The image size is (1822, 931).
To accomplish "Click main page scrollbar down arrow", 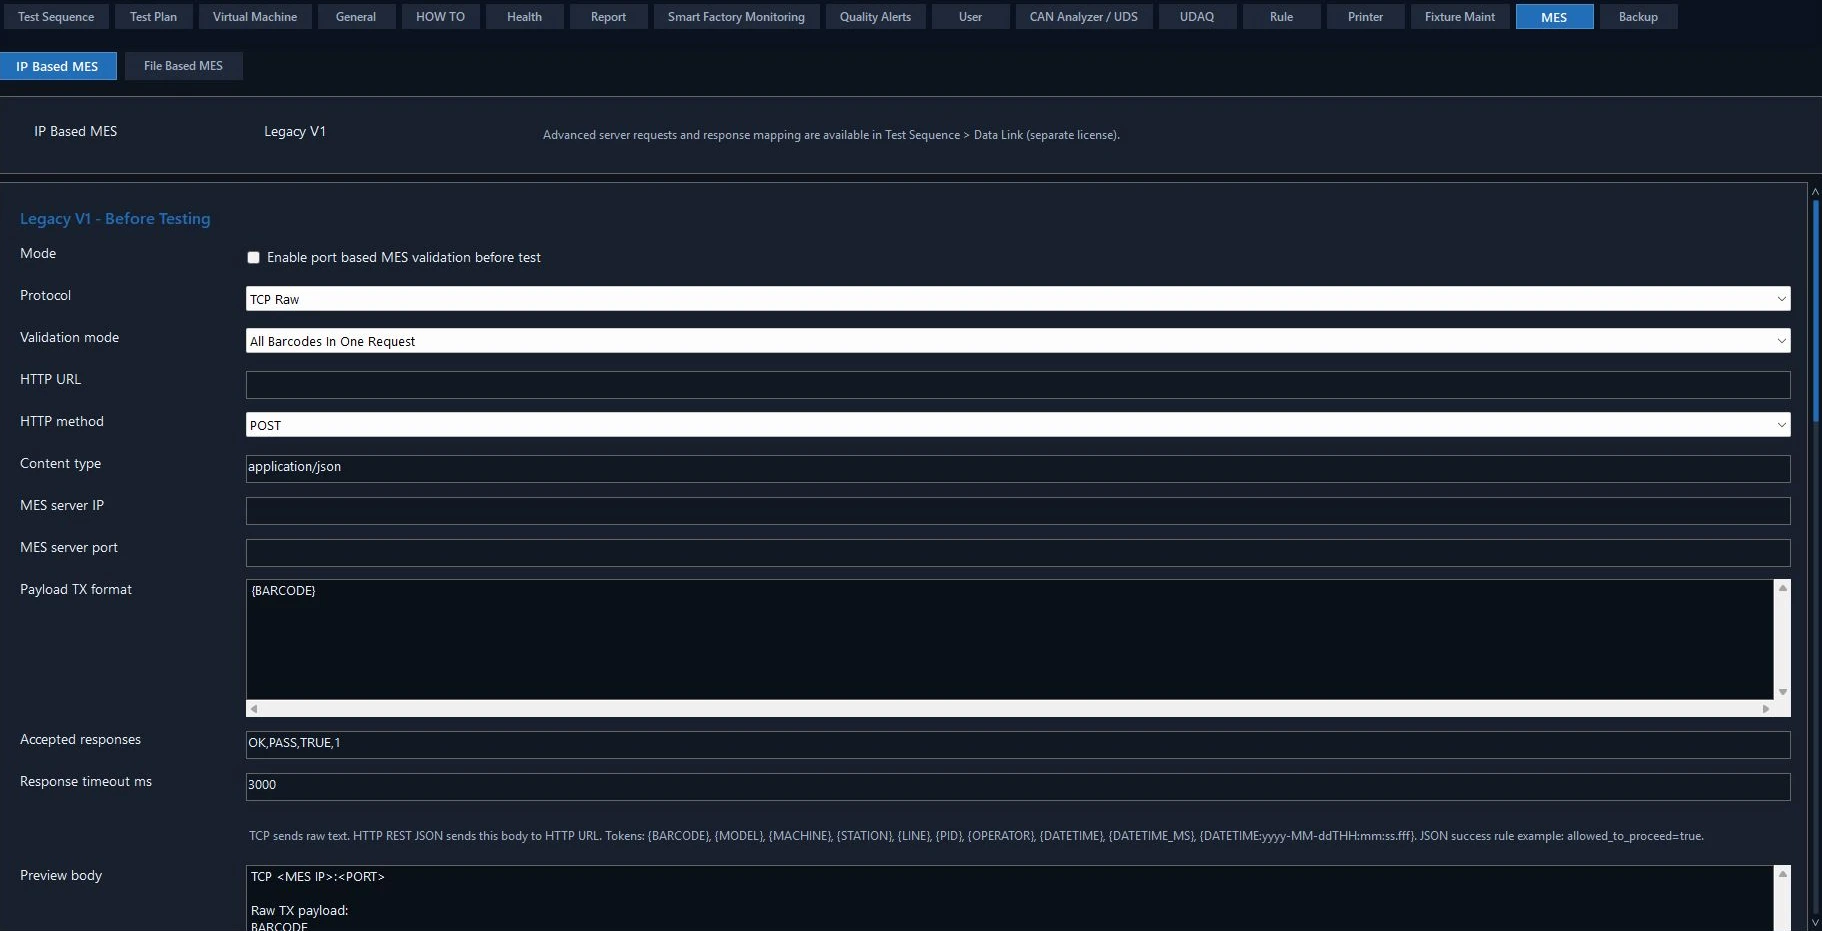I will 1815,922.
